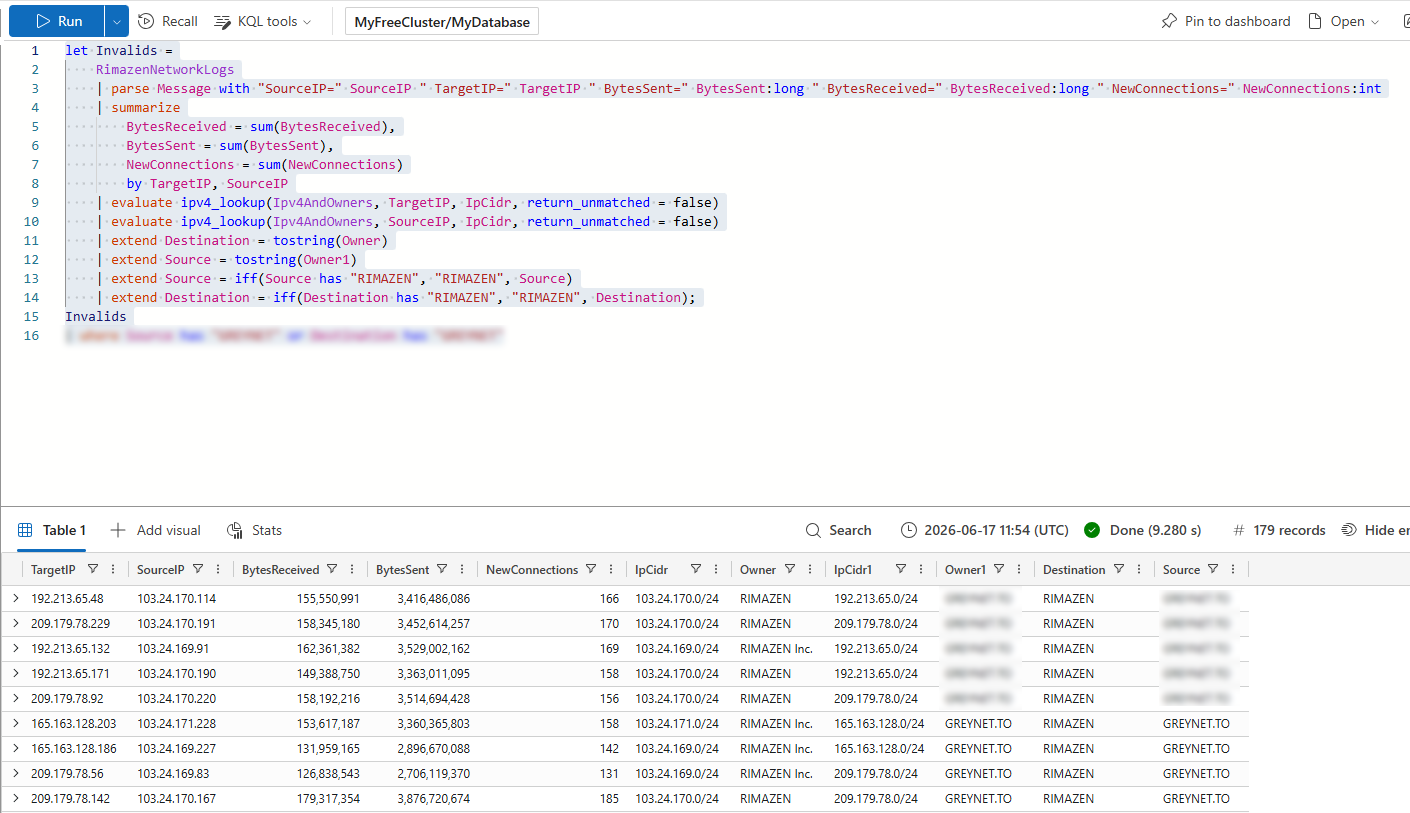Expand the row with TargetIP 165.163.128.186
This screenshot has width=1410, height=813.
click(15, 748)
